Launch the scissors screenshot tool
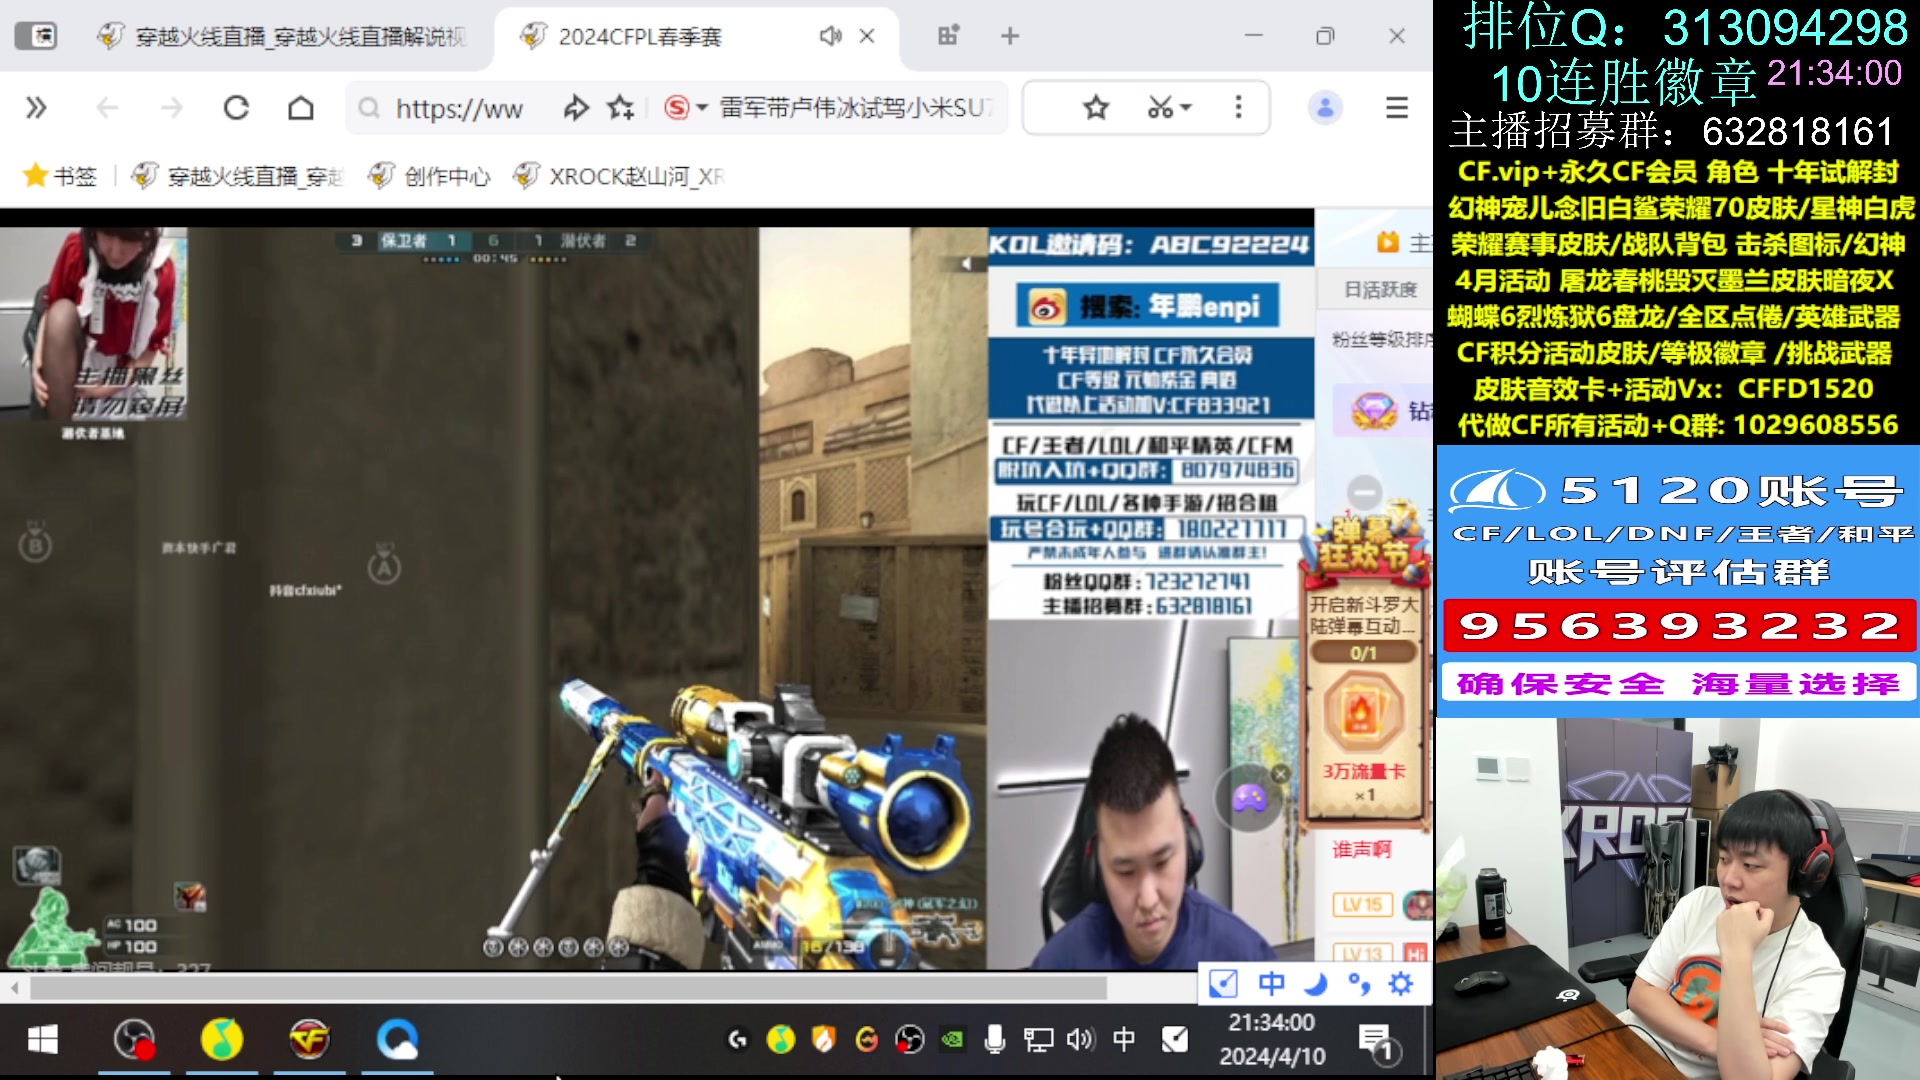 click(1160, 108)
